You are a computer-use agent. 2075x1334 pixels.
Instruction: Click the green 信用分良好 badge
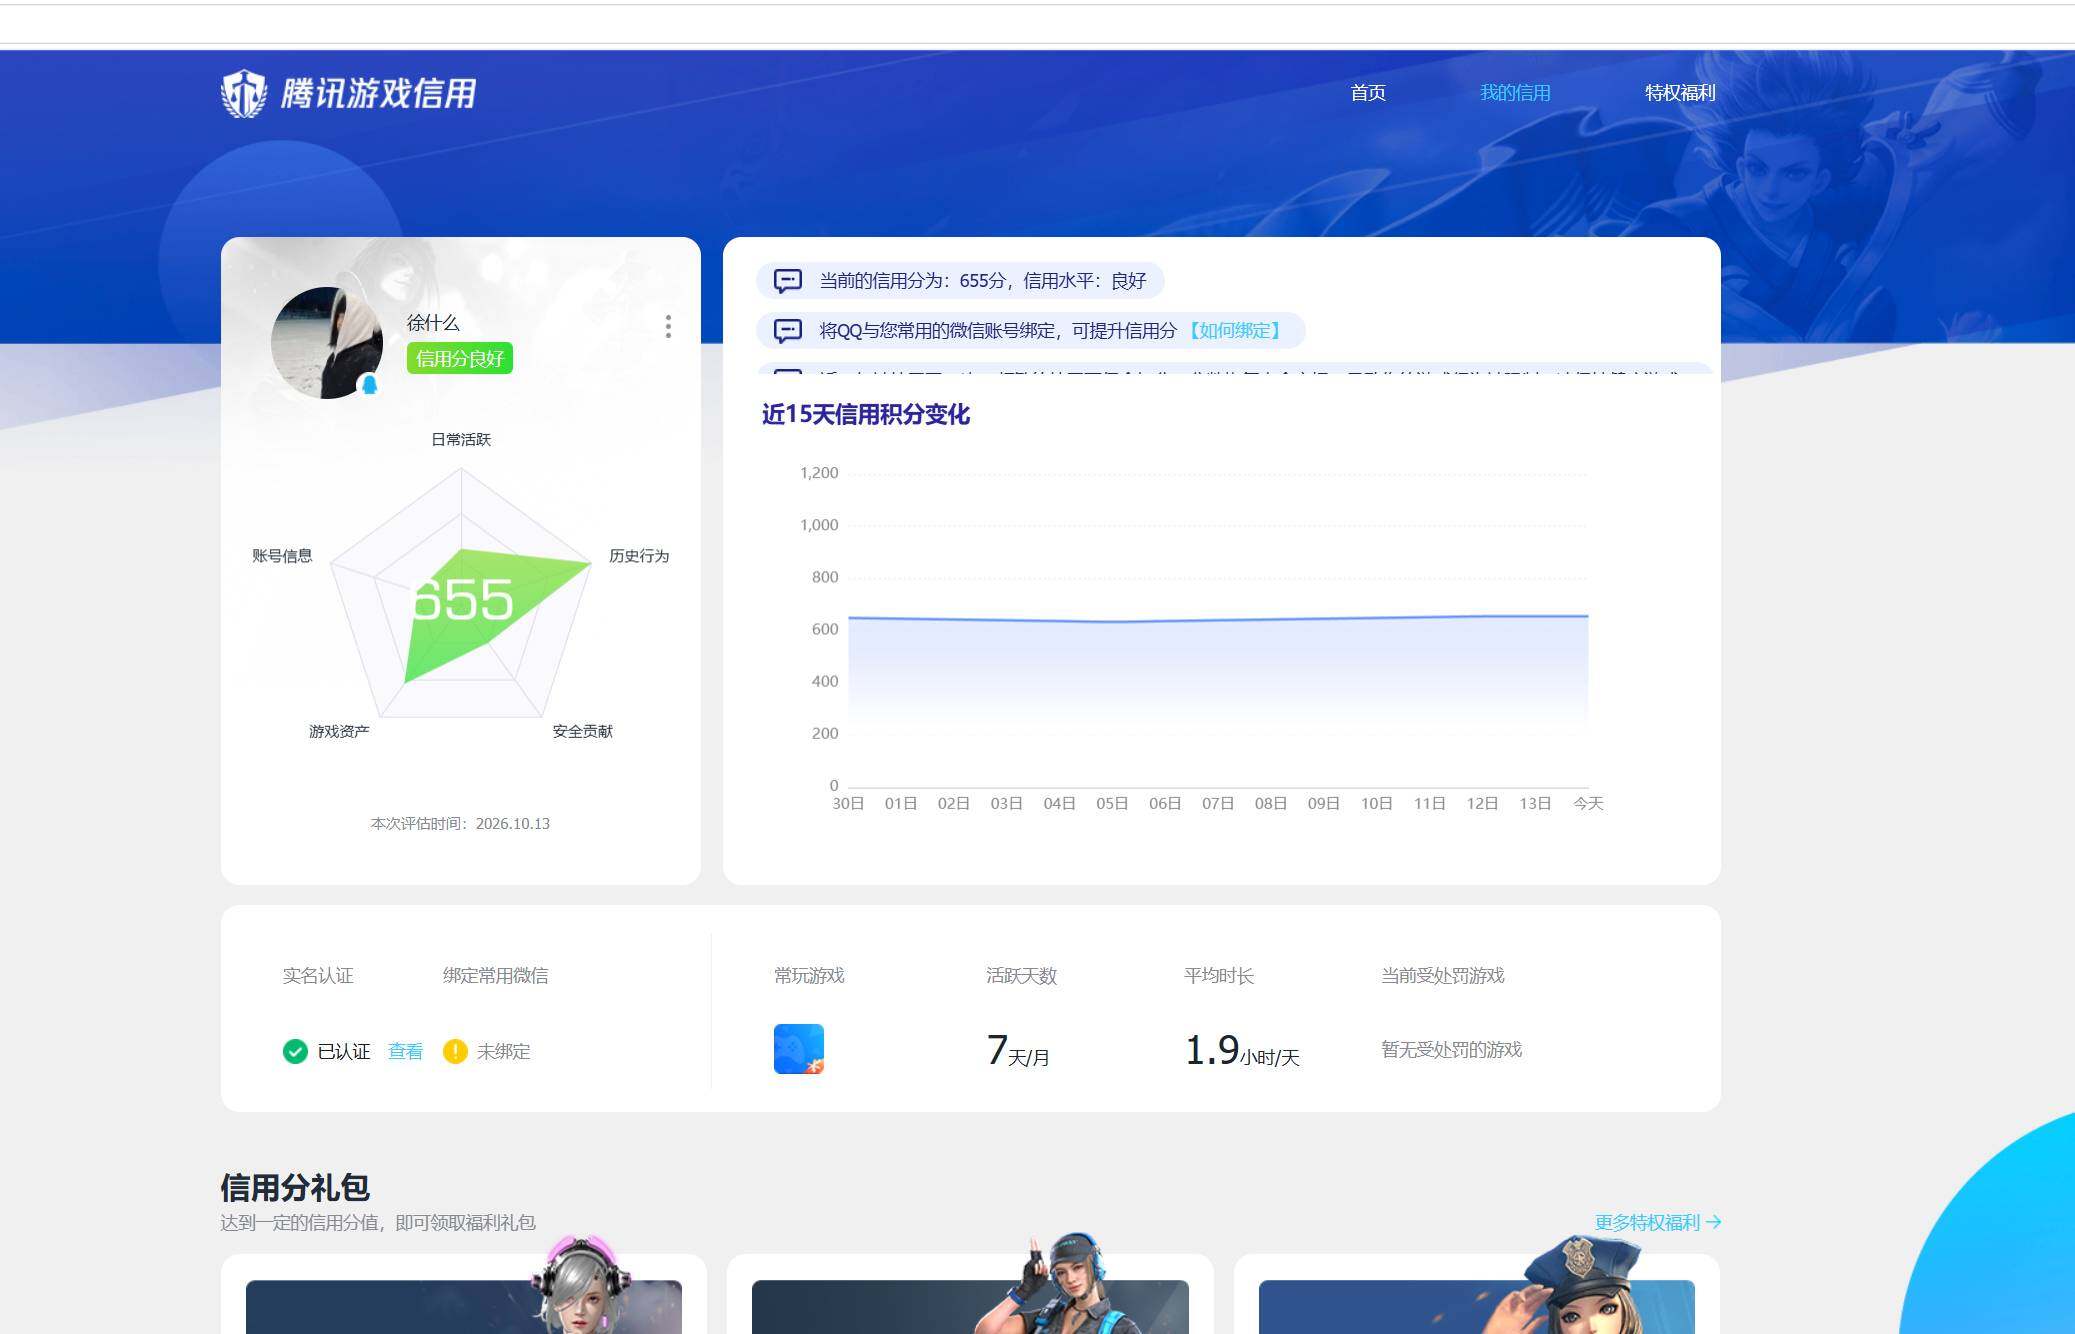[x=460, y=358]
